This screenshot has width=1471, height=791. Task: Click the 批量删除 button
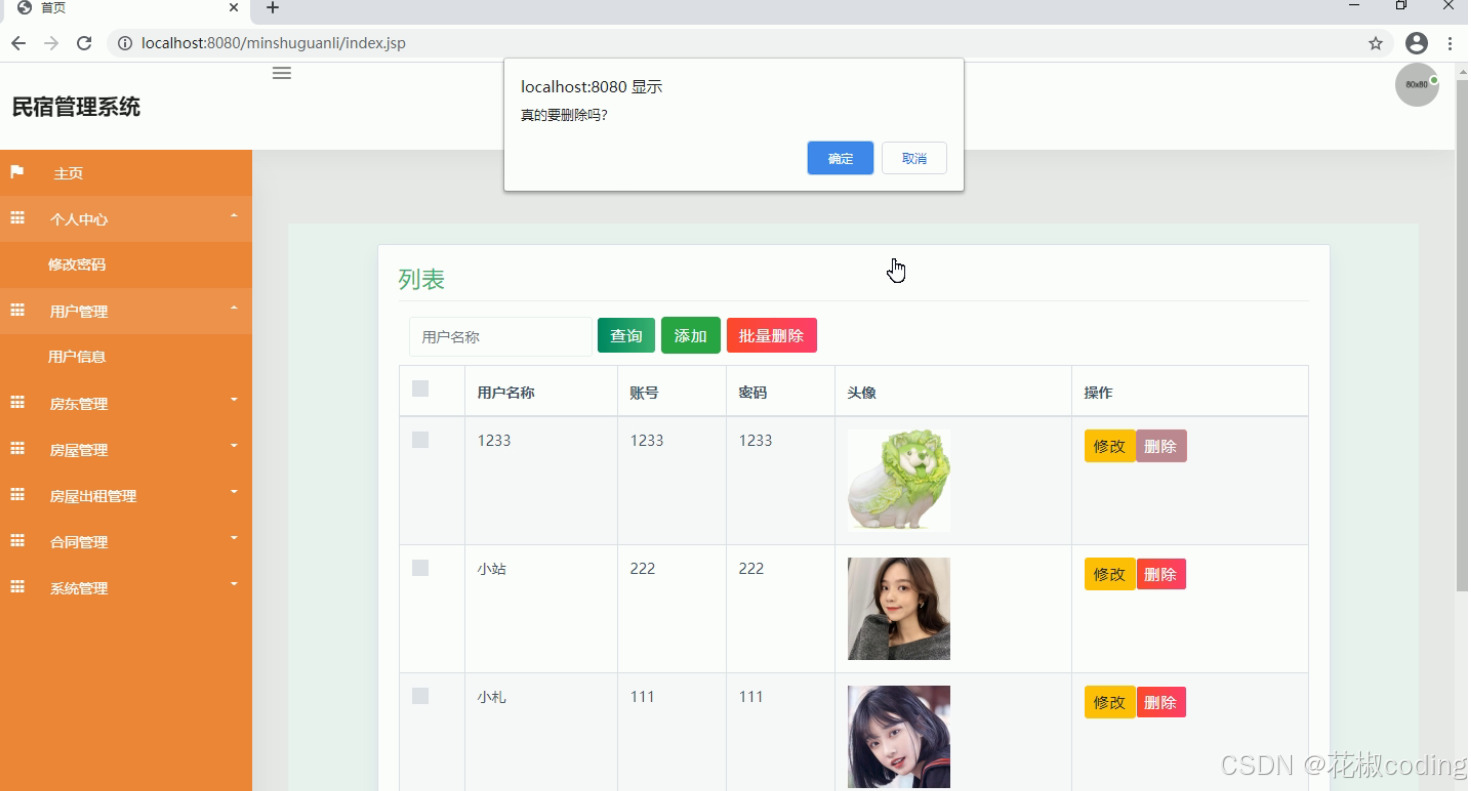[x=771, y=335]
